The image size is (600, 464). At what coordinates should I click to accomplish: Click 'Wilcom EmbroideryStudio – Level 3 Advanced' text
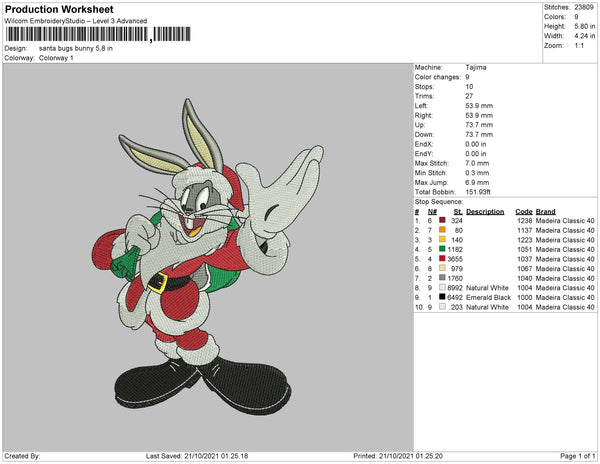point(76,21)
